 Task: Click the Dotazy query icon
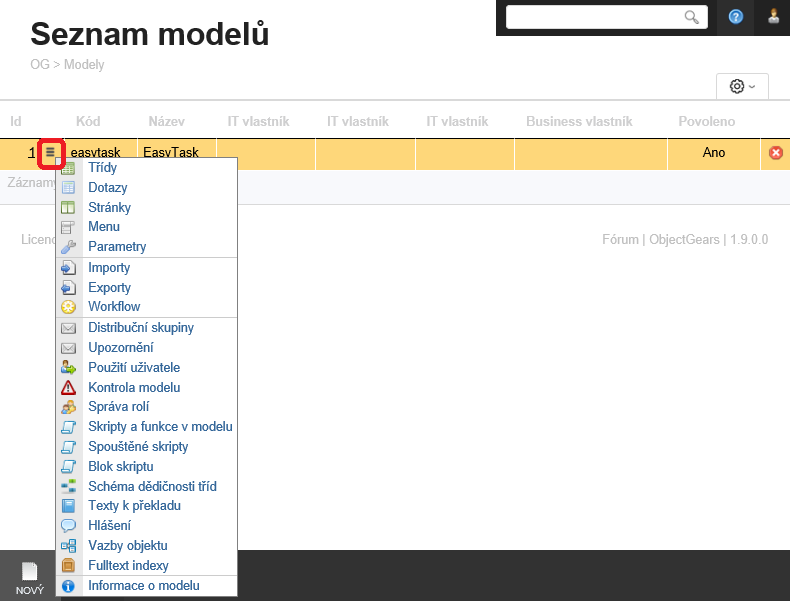68,187
